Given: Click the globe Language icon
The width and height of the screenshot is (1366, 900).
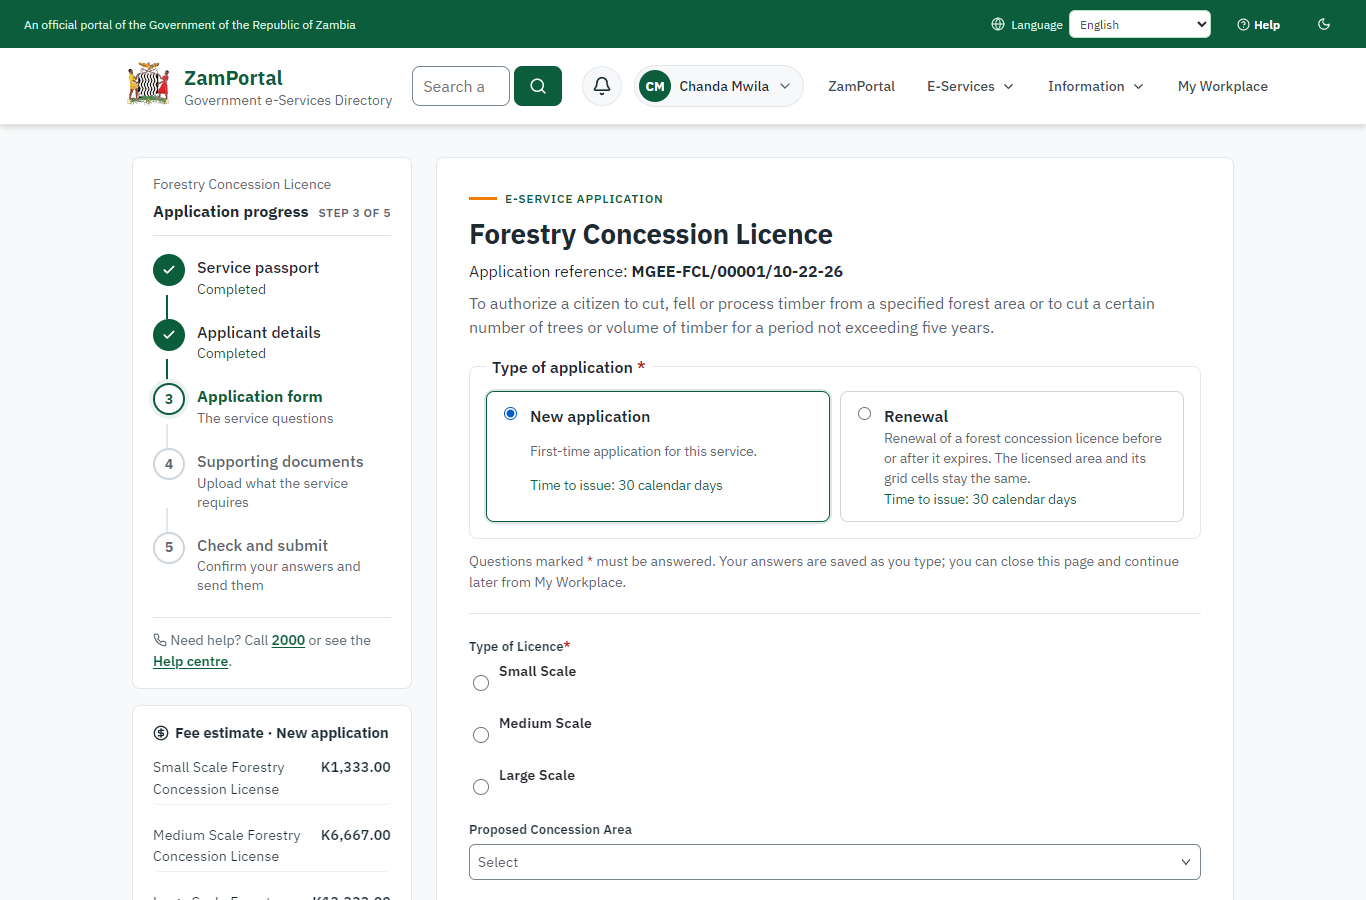Looking at the screenshot, I should (x=998, y=24).
